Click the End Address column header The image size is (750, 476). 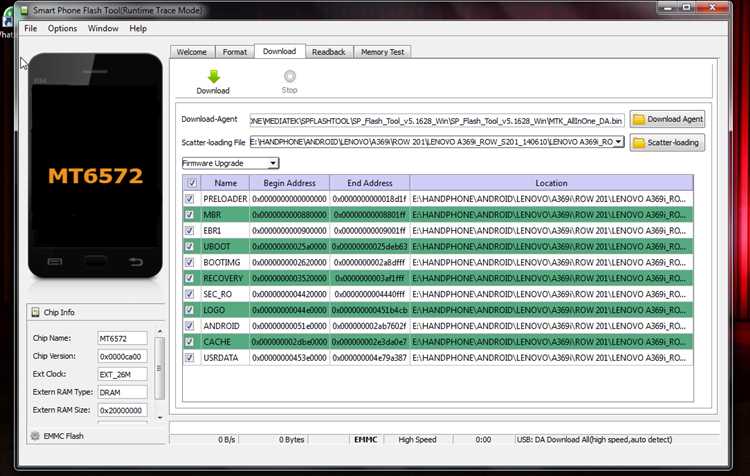(x=370, y=183)
